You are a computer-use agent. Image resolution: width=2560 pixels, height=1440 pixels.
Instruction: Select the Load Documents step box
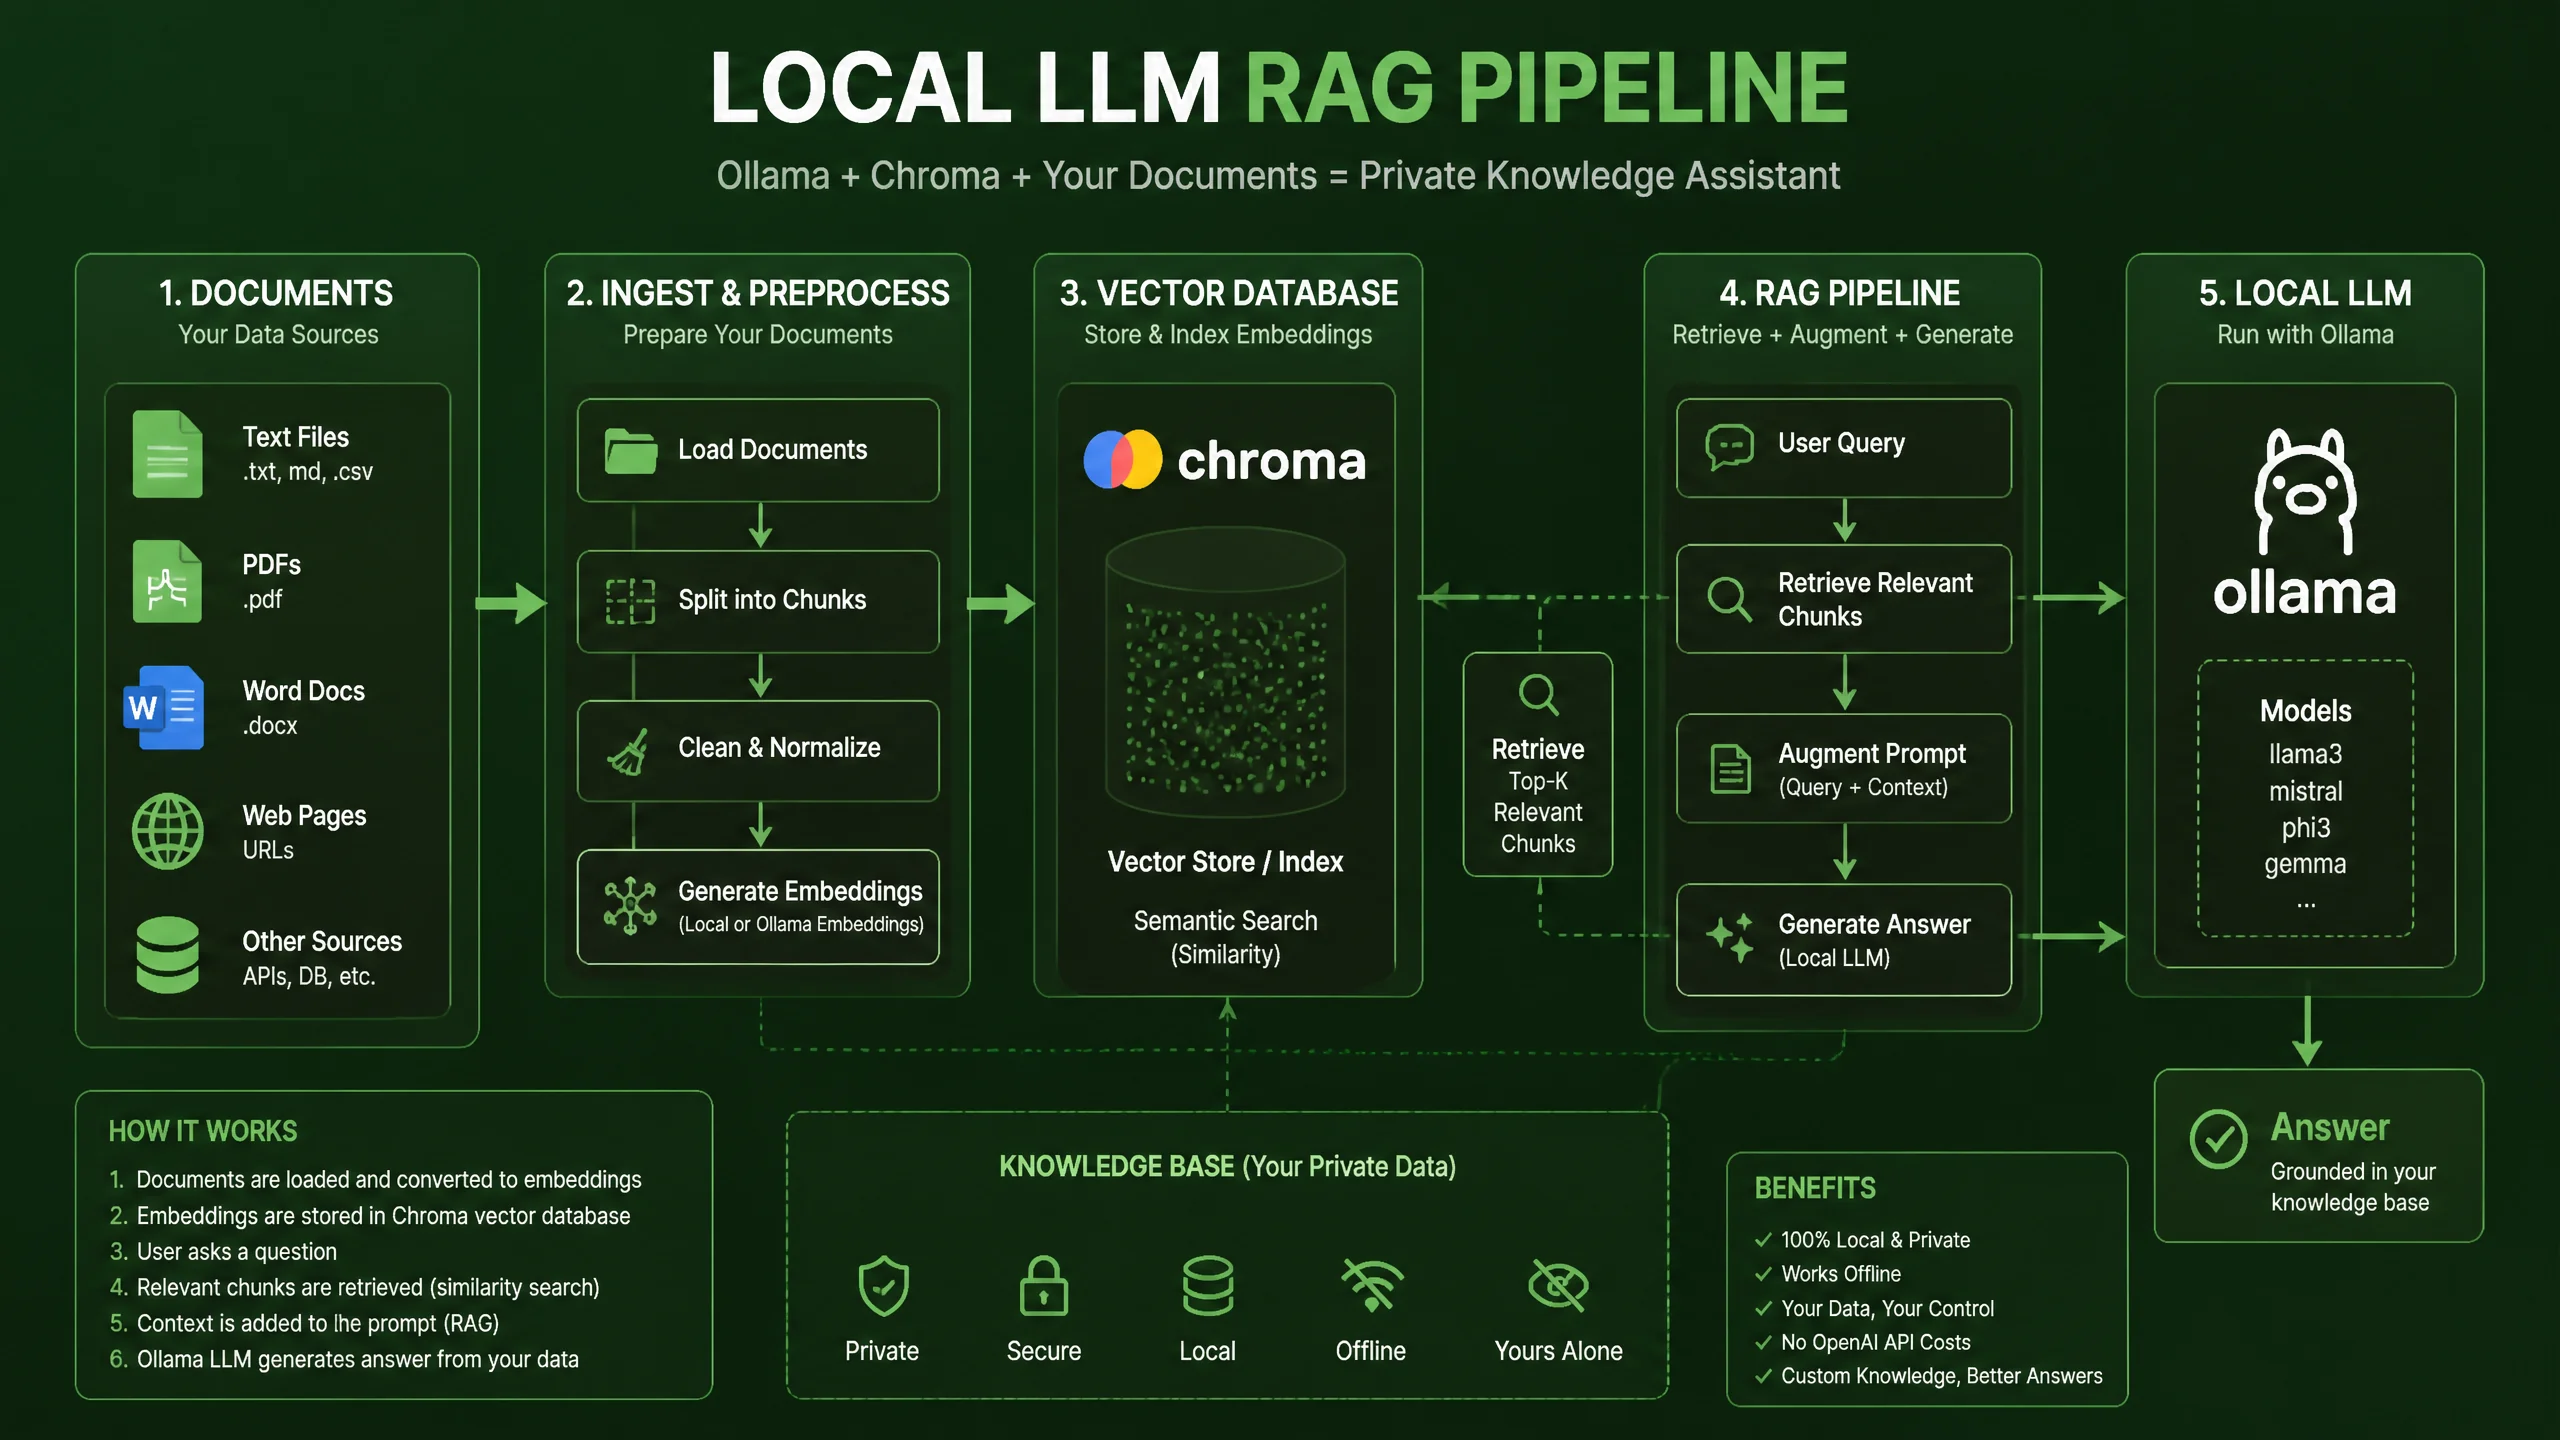coord(758,450)
